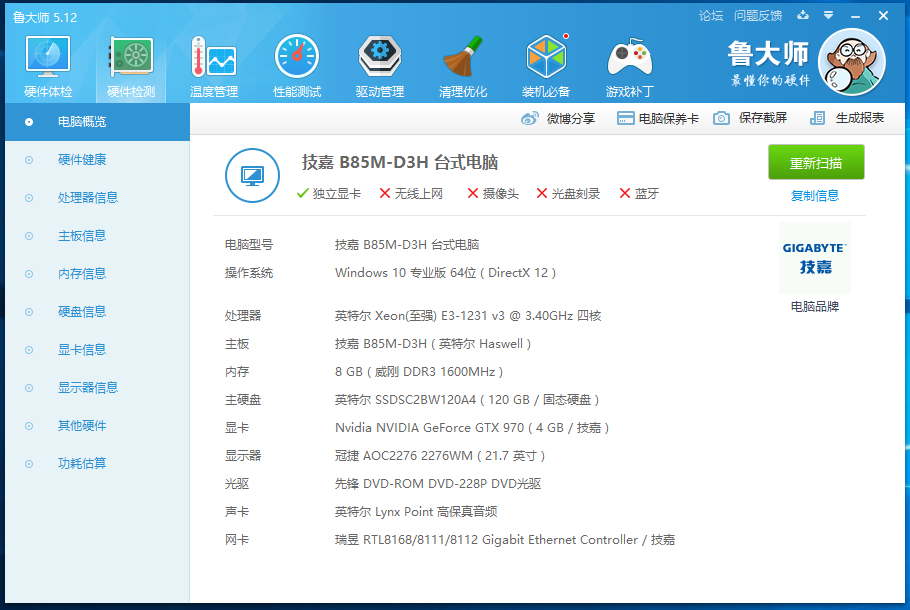Open the 论坛 forum link
The image size is (910, 610).
pos(711,16)
